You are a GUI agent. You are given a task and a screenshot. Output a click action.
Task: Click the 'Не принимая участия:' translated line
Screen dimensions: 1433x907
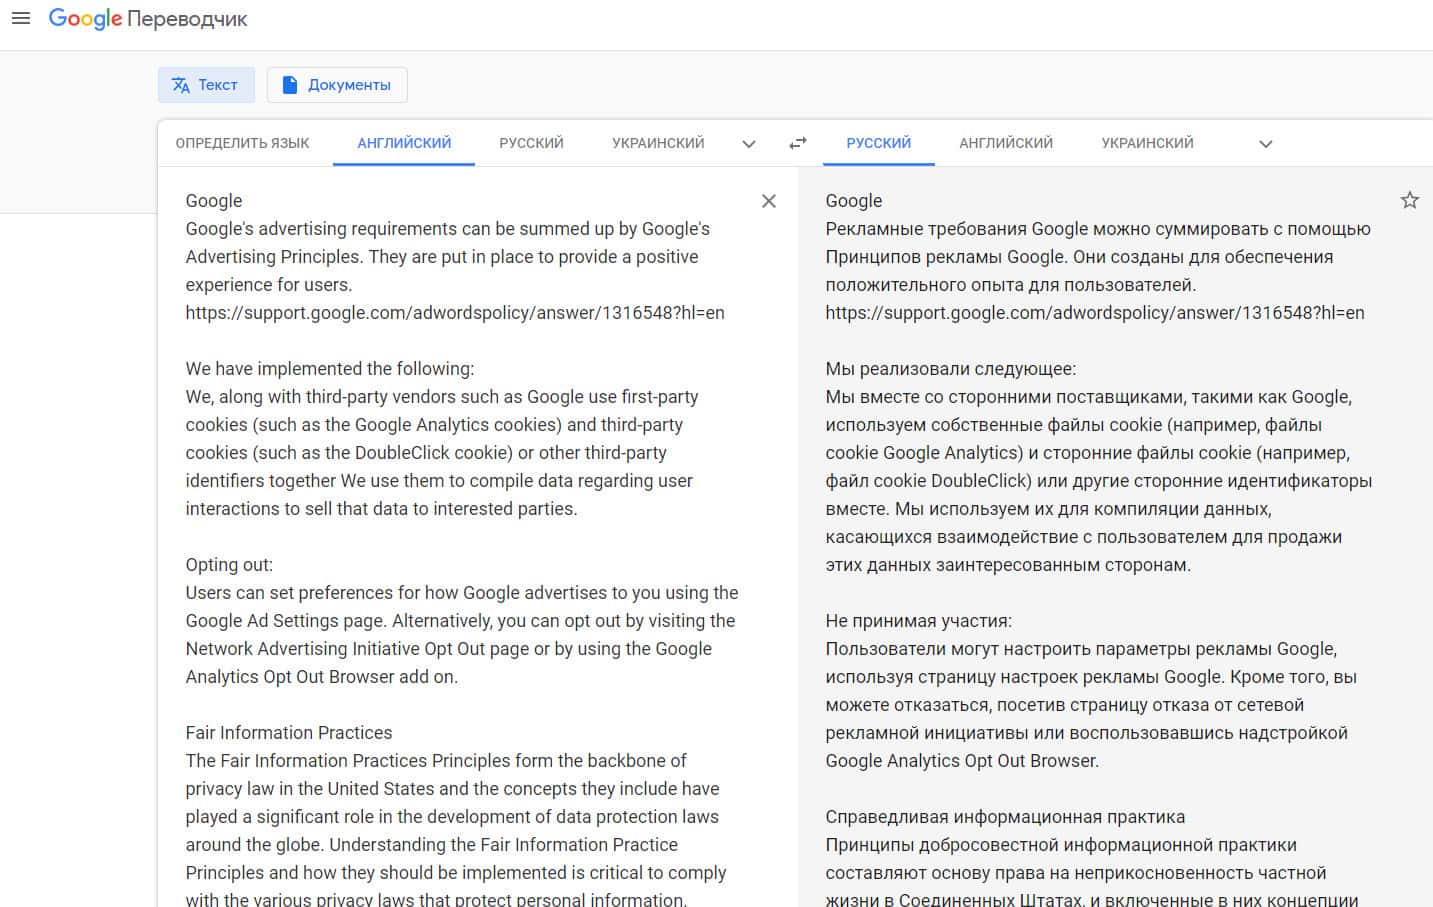pos(919,621)
